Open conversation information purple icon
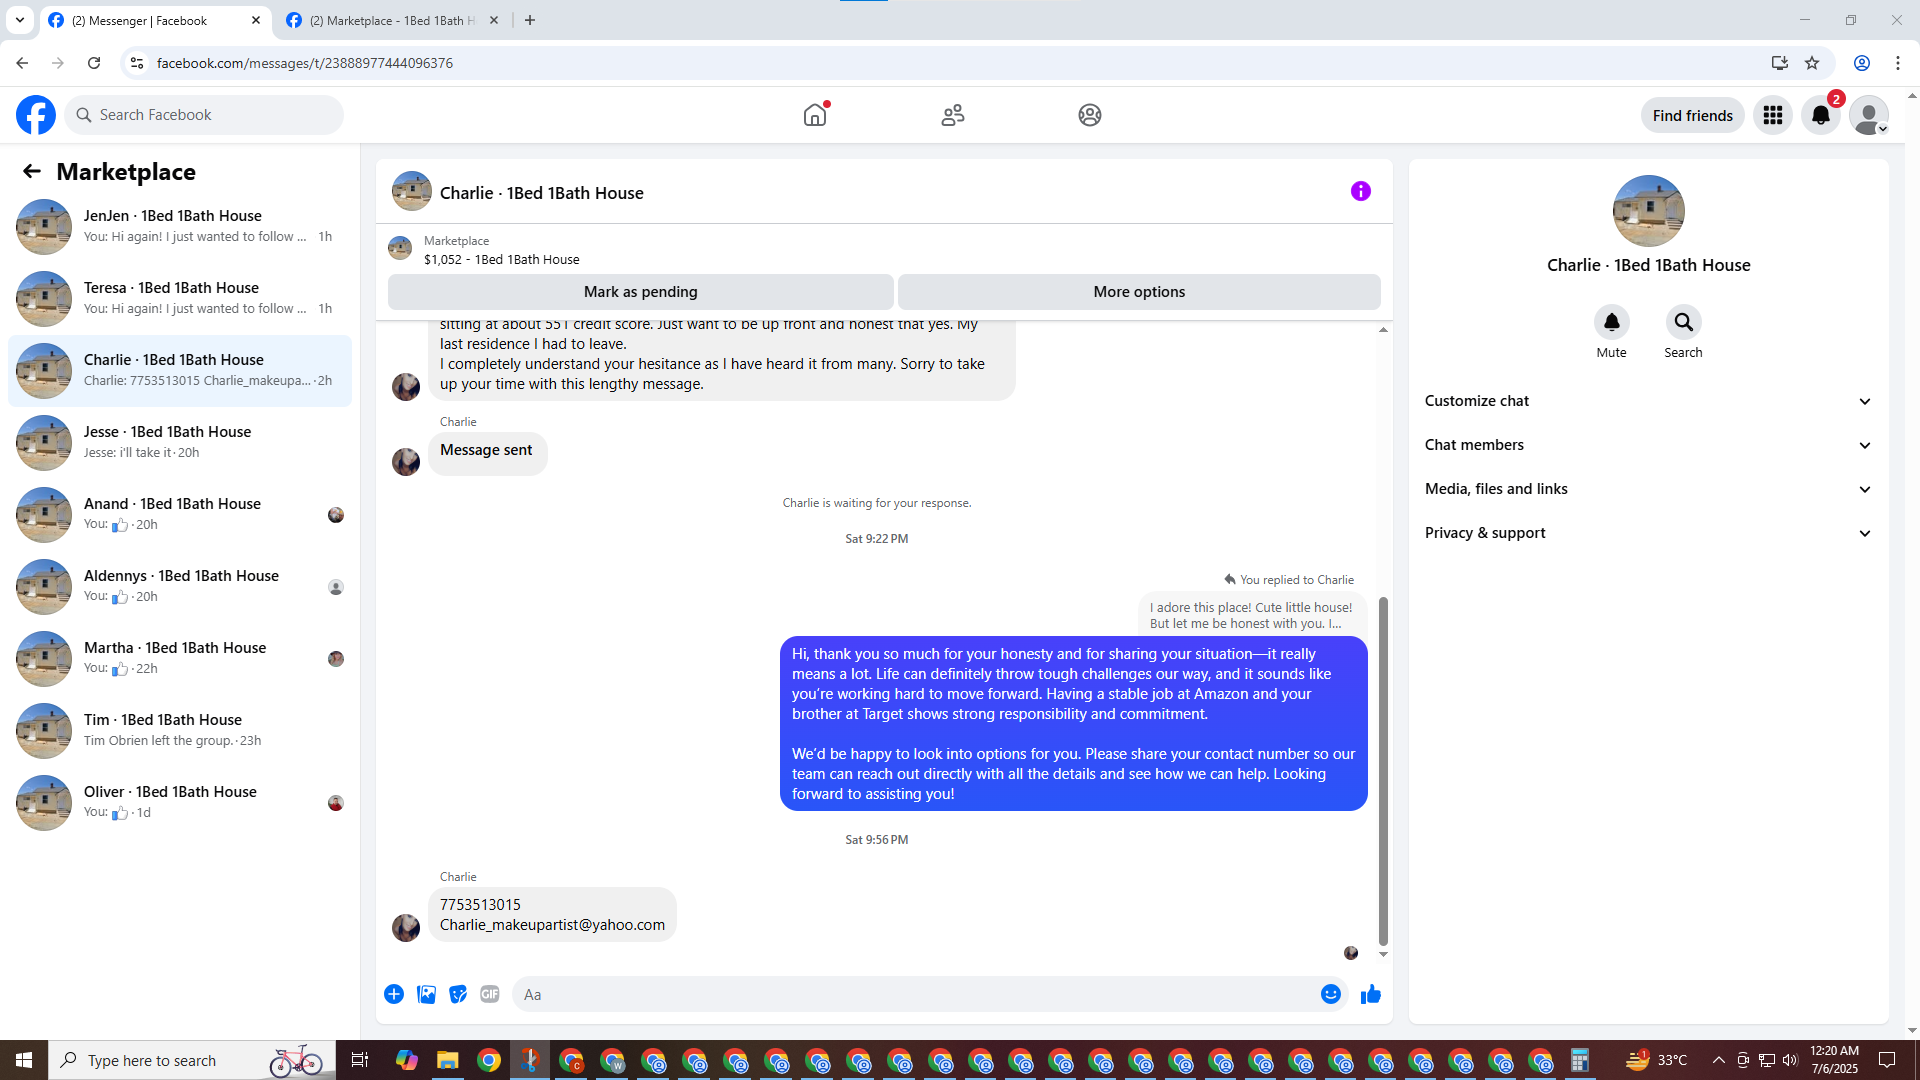This screenshot has height=1080, width=1920. 1360,191
